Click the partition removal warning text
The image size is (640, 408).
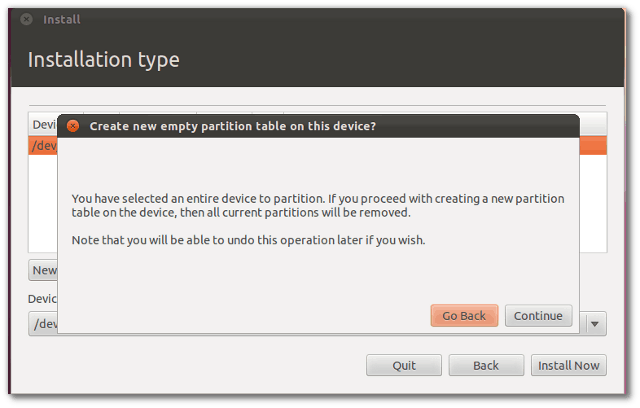tap(318, 206)
